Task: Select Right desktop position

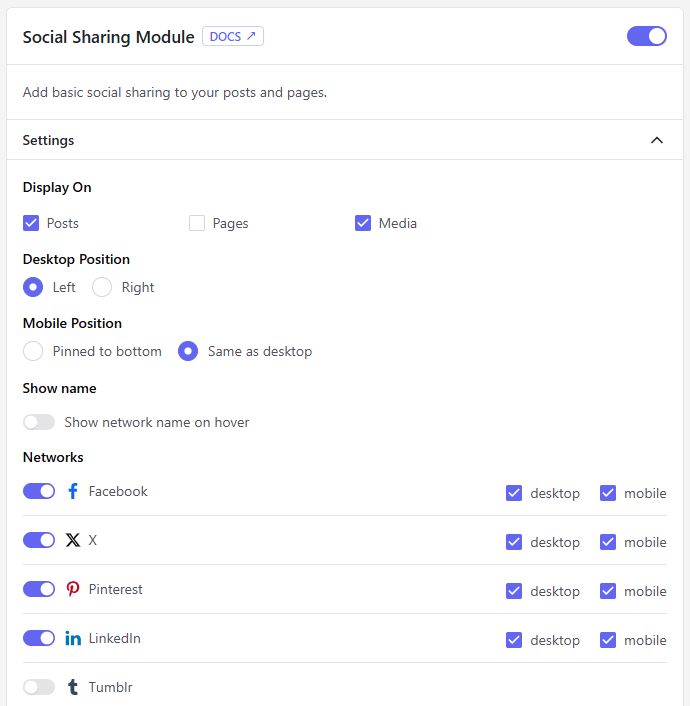Action: (102, 287)
